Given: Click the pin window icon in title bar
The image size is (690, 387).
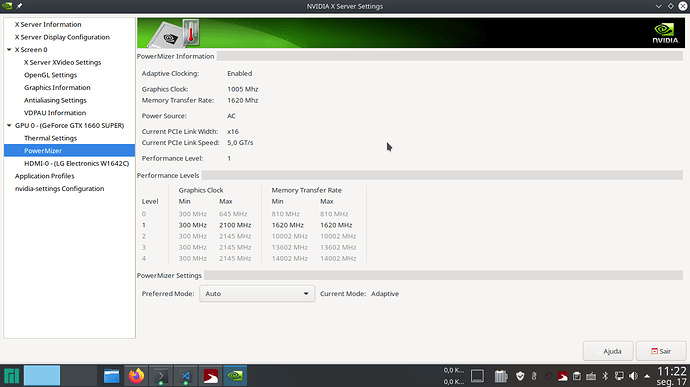Looking at the screenshot, I should pos(19,6).
